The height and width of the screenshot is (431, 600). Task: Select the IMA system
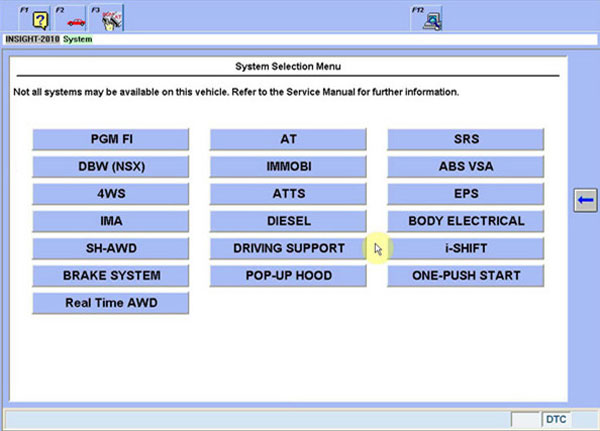[111, 221]
